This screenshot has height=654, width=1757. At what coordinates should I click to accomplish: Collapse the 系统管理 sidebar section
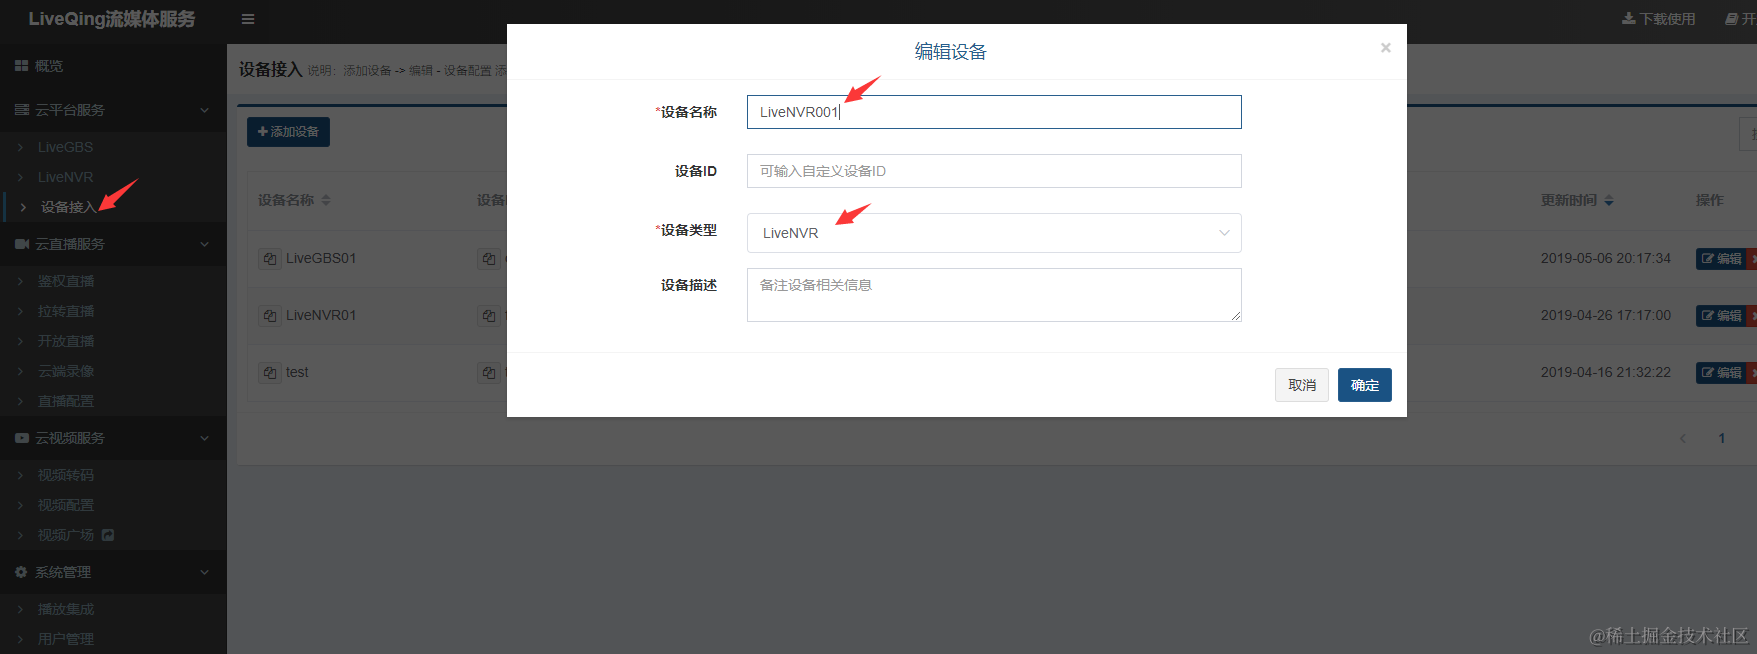[113, 572]
